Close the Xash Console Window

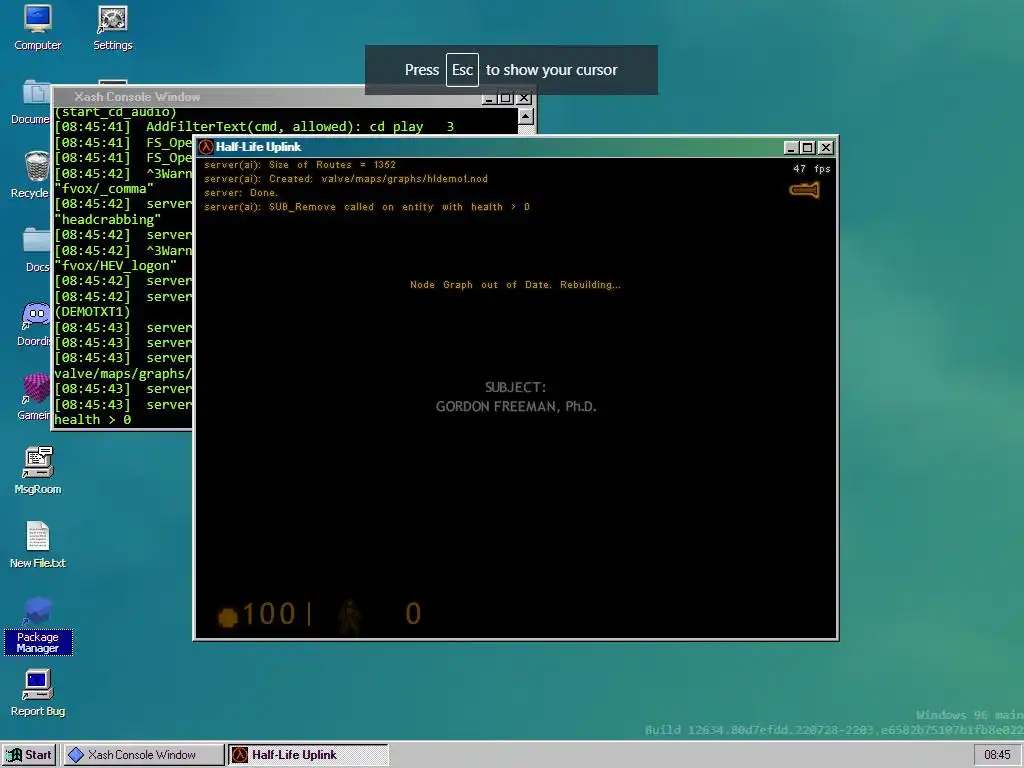click(x=523, y=98)
